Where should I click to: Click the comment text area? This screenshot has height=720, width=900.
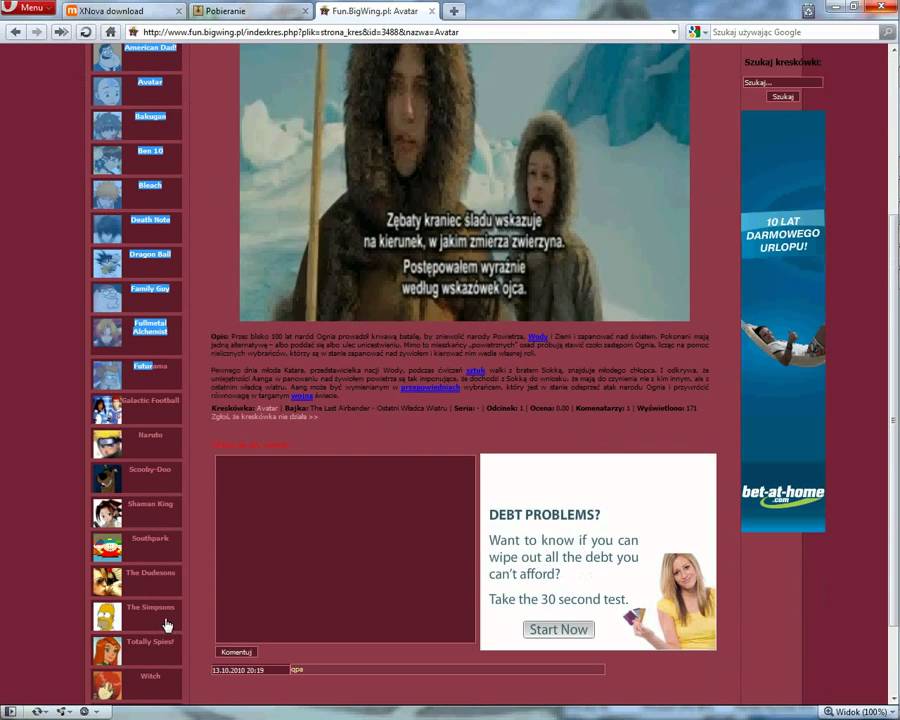346,549
